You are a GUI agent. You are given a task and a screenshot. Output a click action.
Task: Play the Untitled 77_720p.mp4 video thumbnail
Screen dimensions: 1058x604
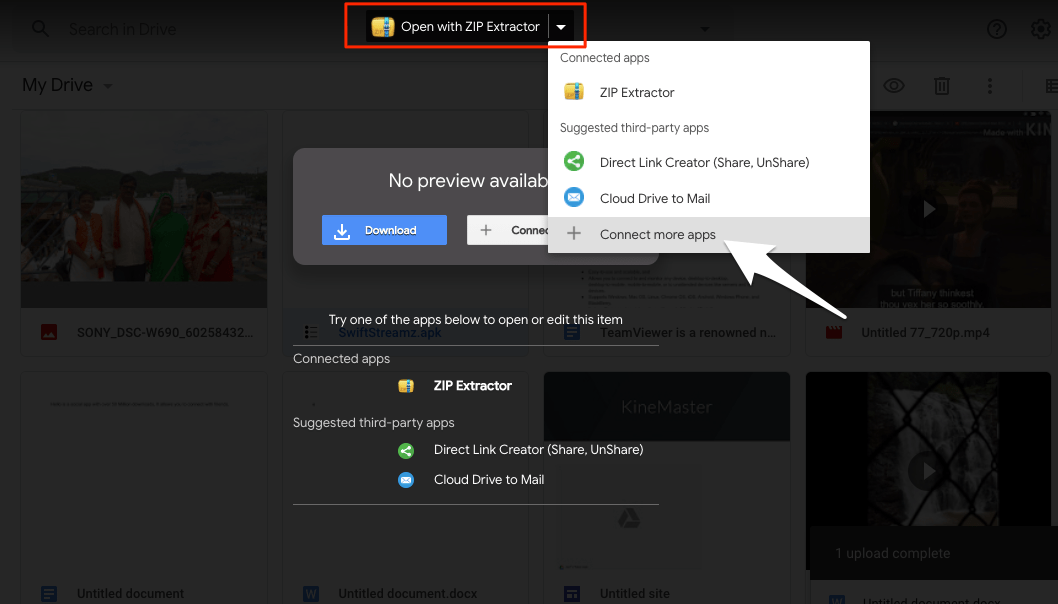coord(928,209)
